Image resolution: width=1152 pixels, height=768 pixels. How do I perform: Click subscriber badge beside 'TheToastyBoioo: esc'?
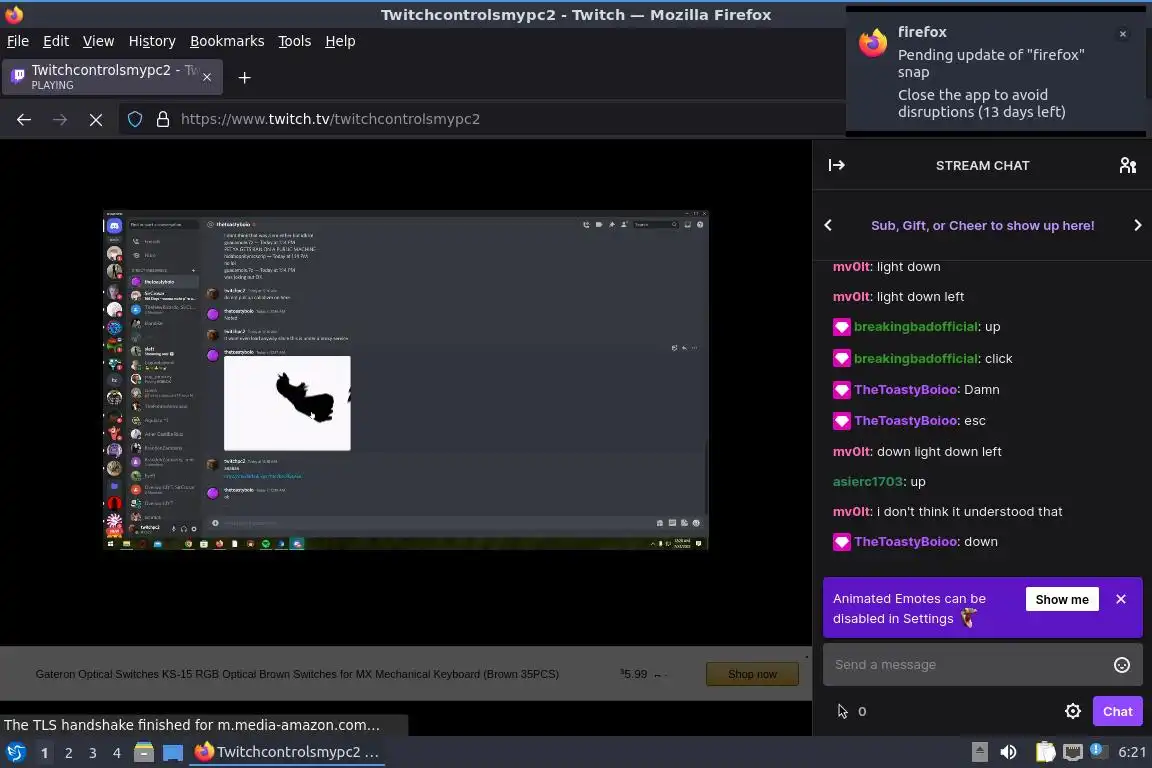[x=841, y=421]
